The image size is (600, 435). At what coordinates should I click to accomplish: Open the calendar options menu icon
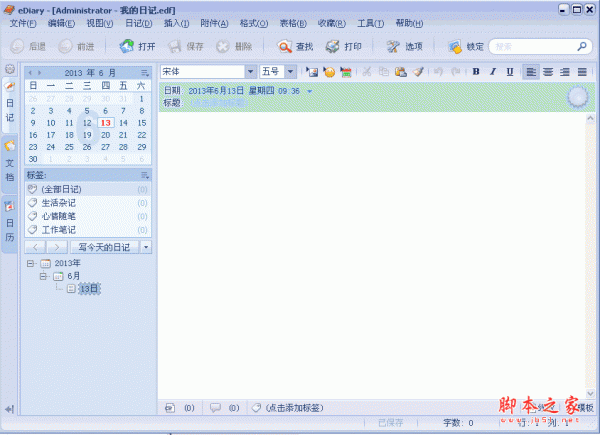[145, 73]
